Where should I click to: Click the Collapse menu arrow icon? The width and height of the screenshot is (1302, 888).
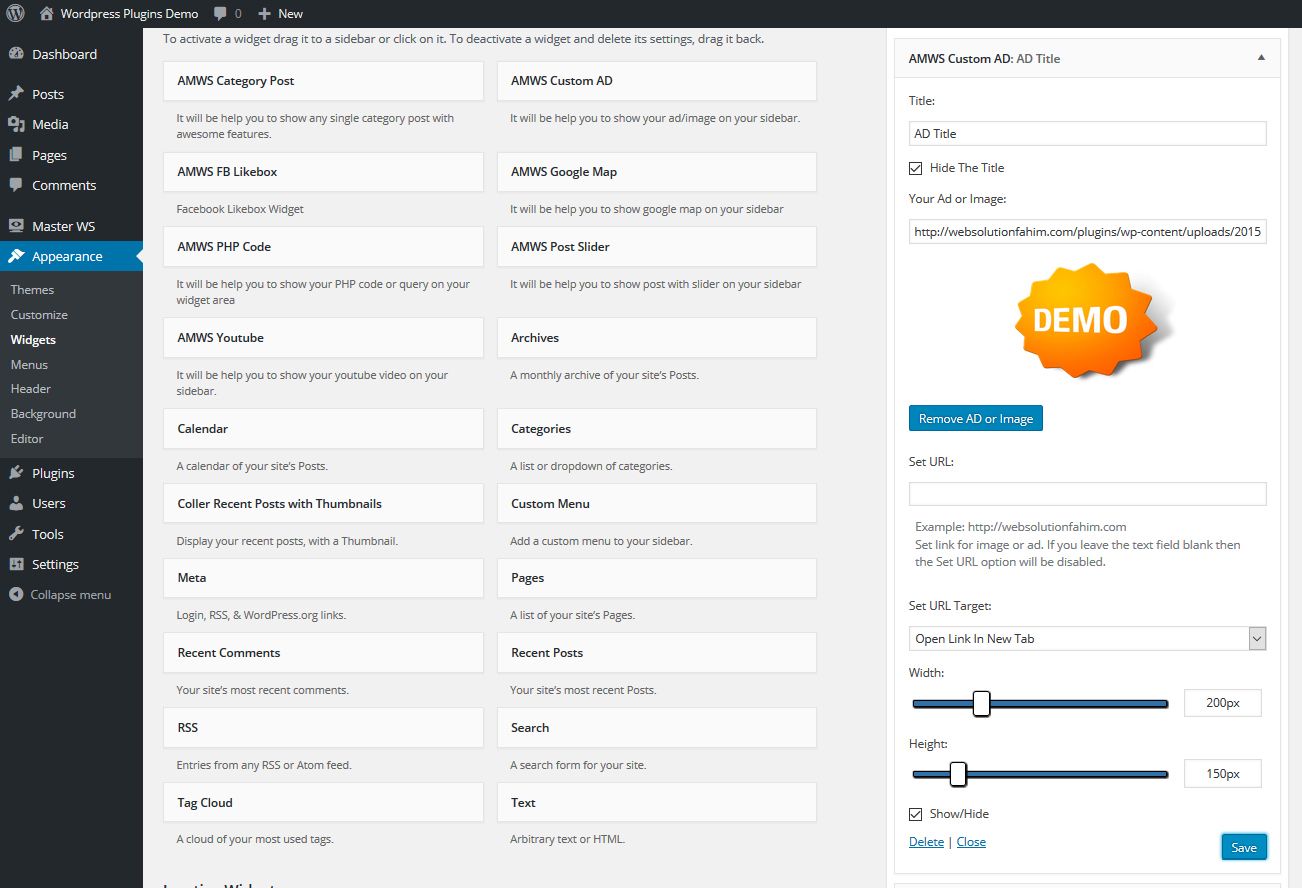click(x=16, y=594)
